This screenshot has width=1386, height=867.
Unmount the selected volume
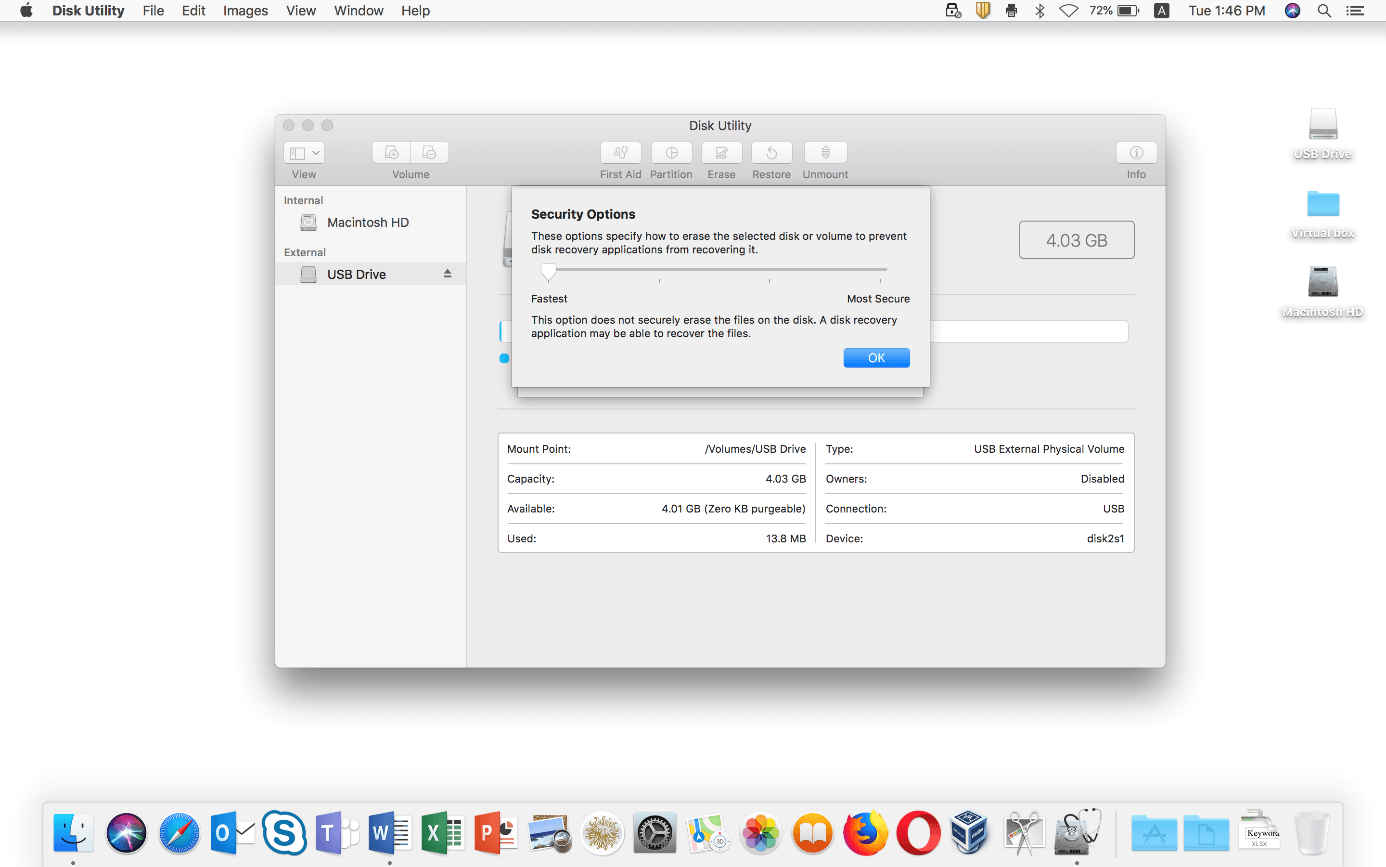click(x=825, y=153)
